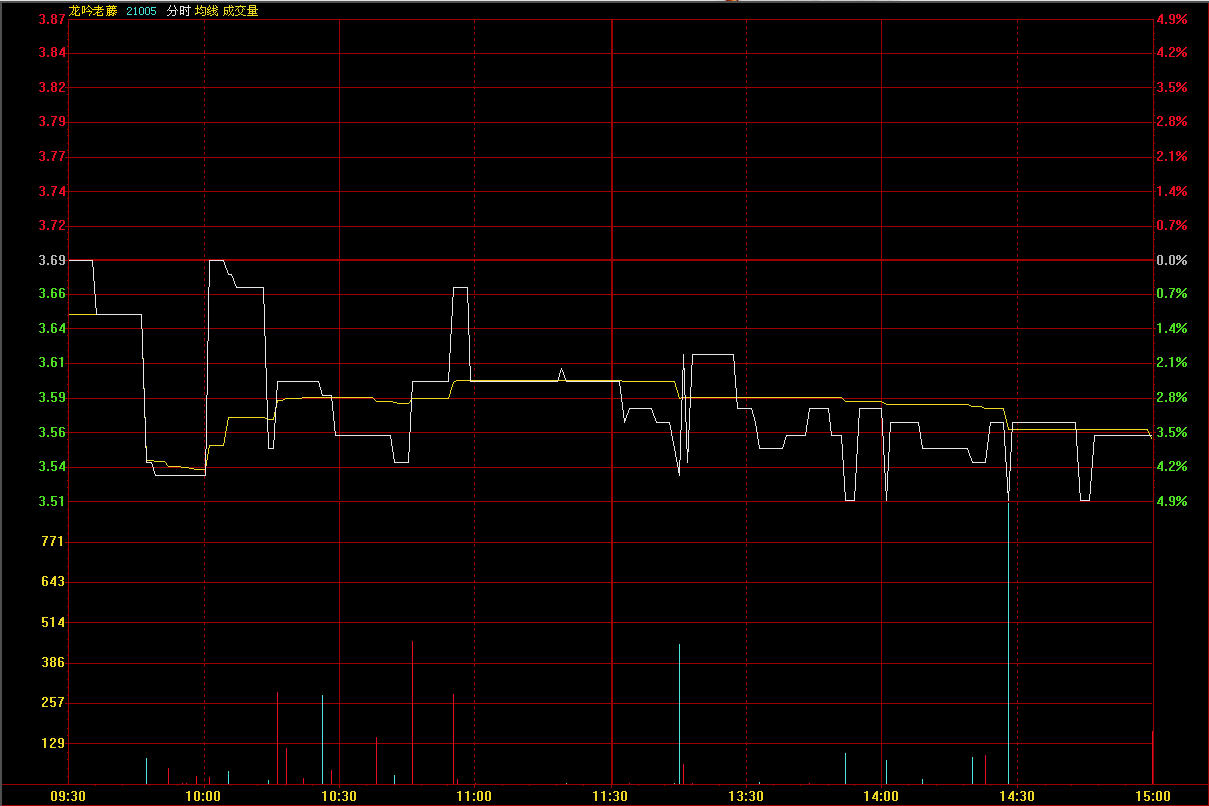The image size is (1209, 806).
Task: Click the green 3.5% percent label
Action: point(1171,432)
